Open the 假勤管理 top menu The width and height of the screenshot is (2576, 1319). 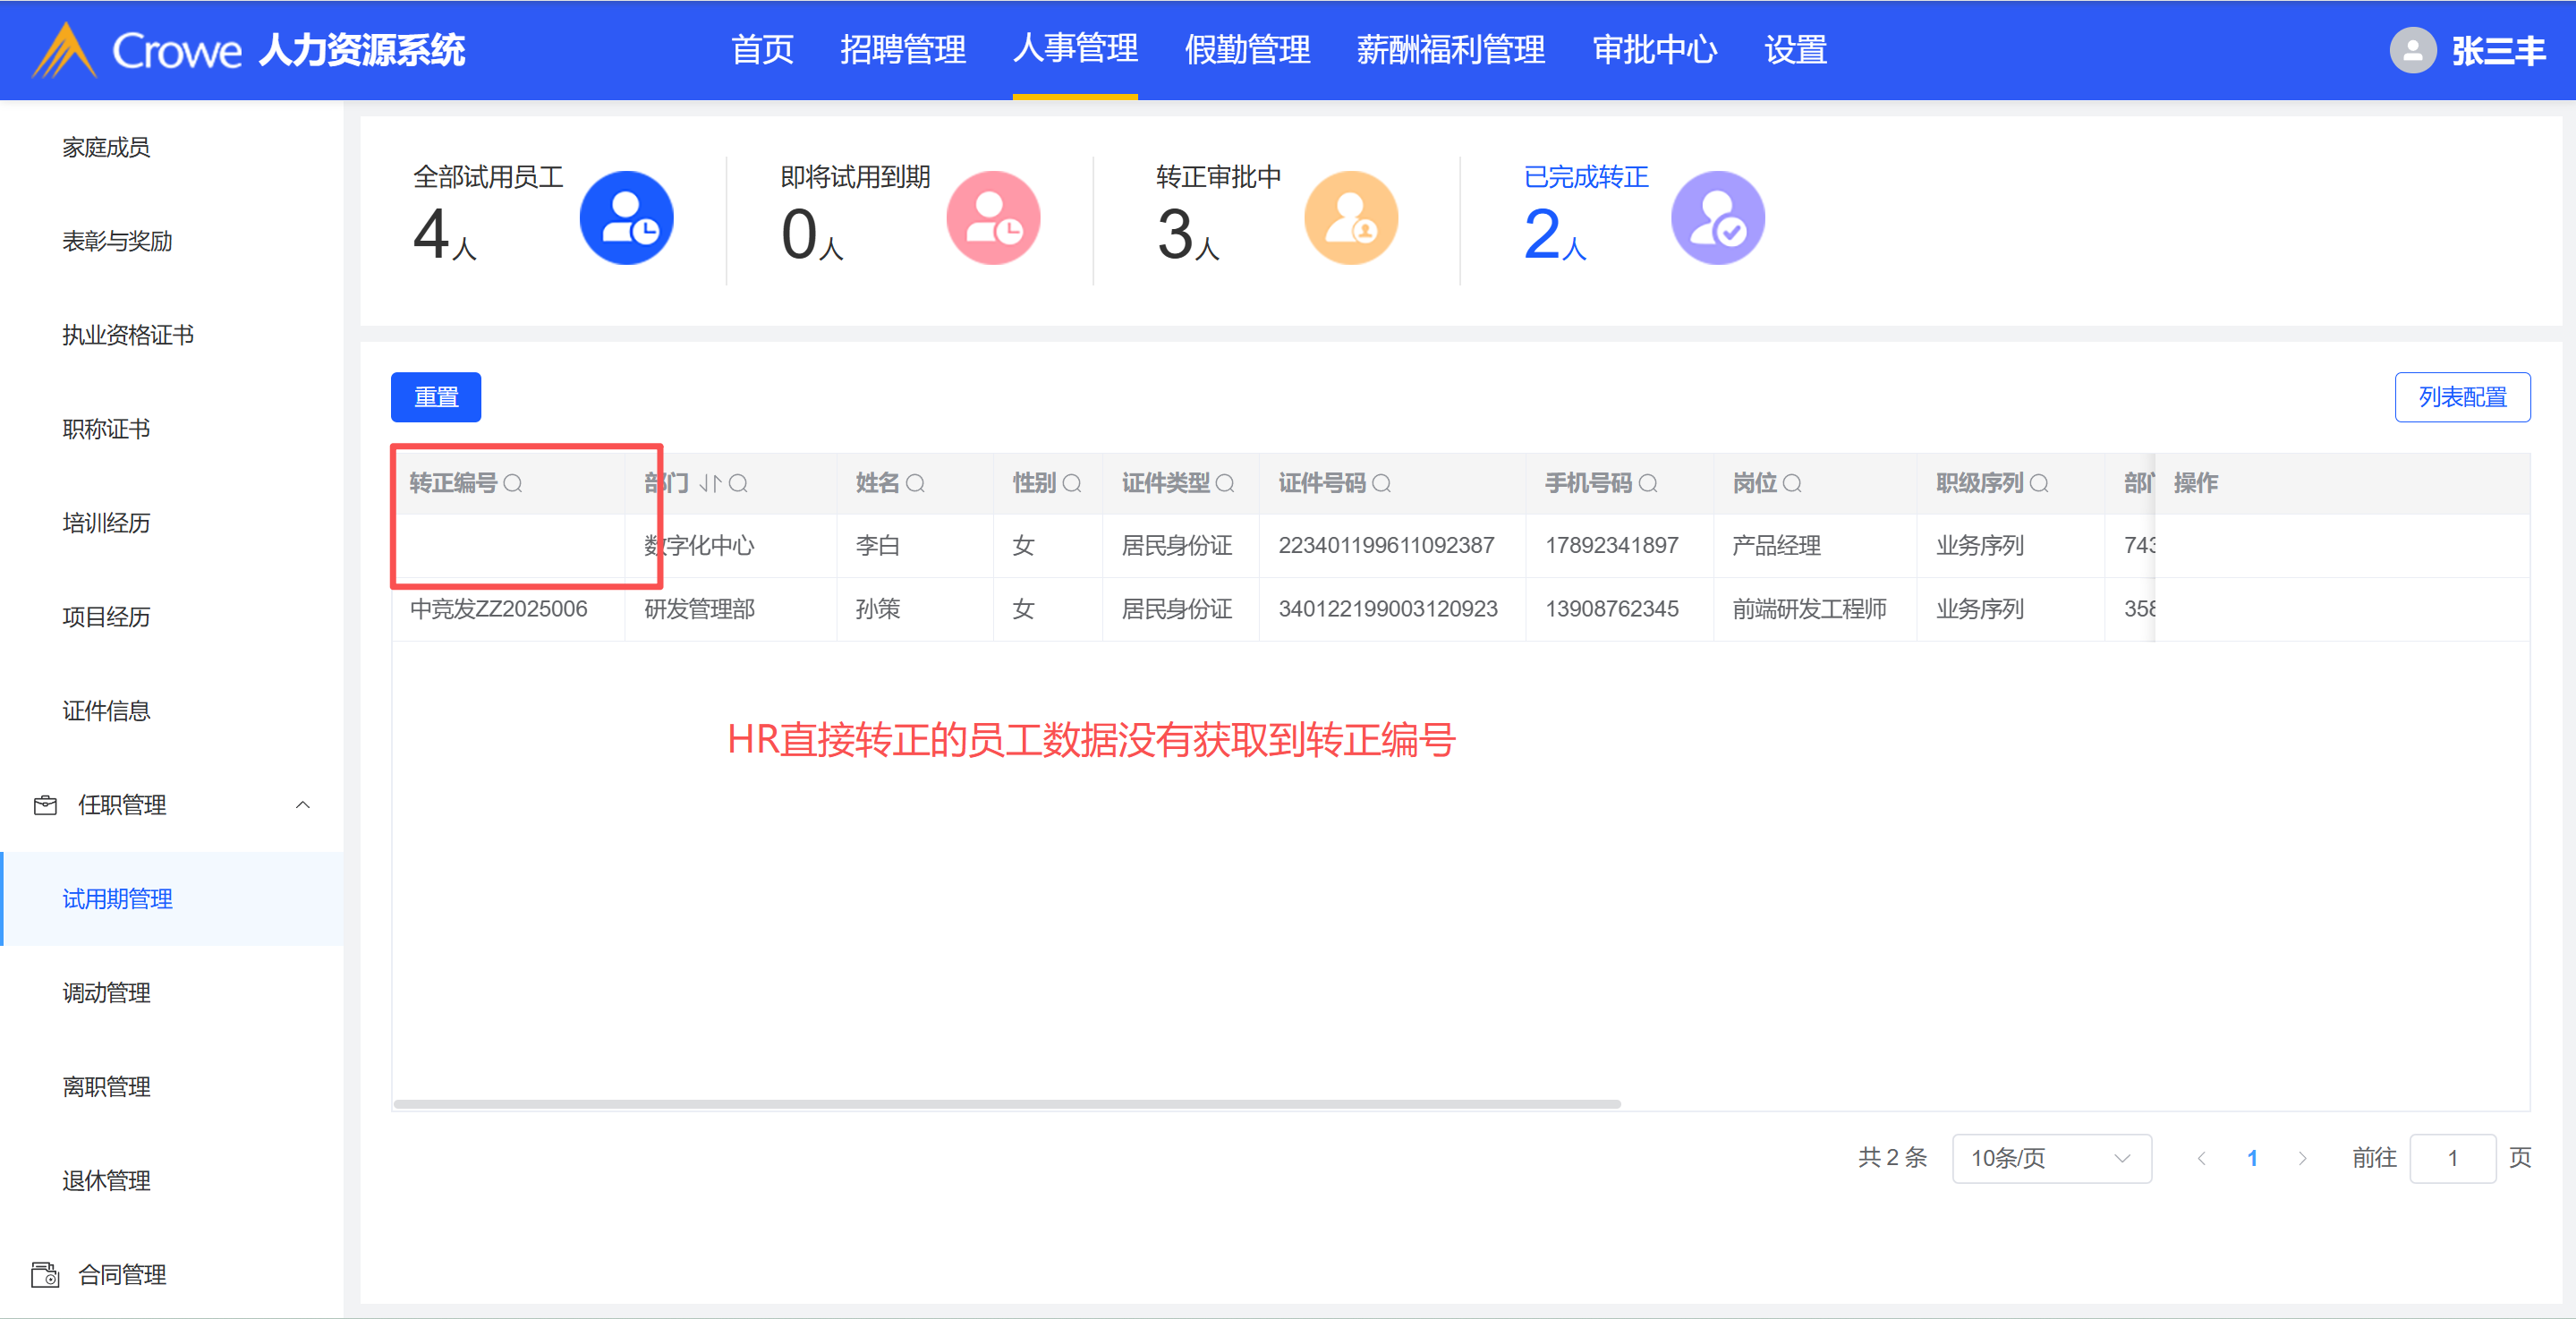click(x=1246, y=50)
